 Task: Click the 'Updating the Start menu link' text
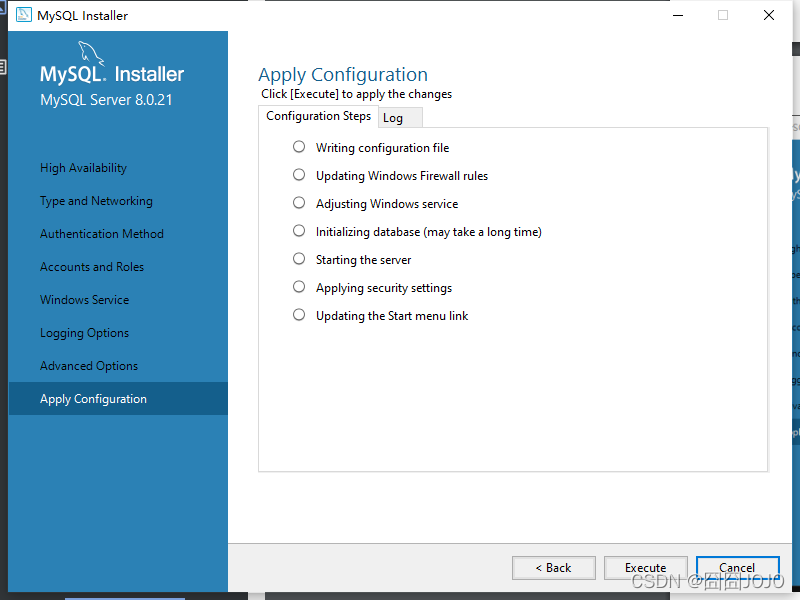(x=392, y=316)
